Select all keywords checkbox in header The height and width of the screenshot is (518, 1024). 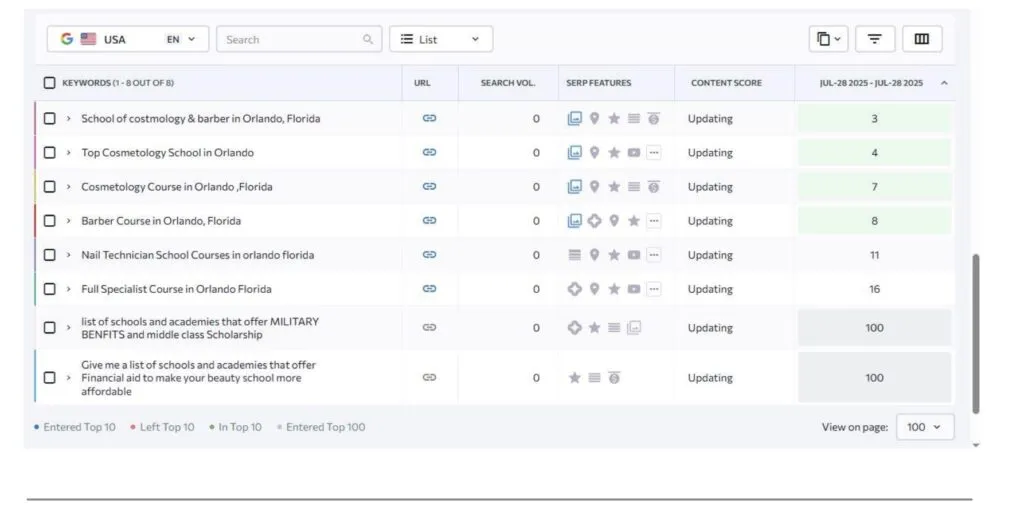(x=50, y=83)
